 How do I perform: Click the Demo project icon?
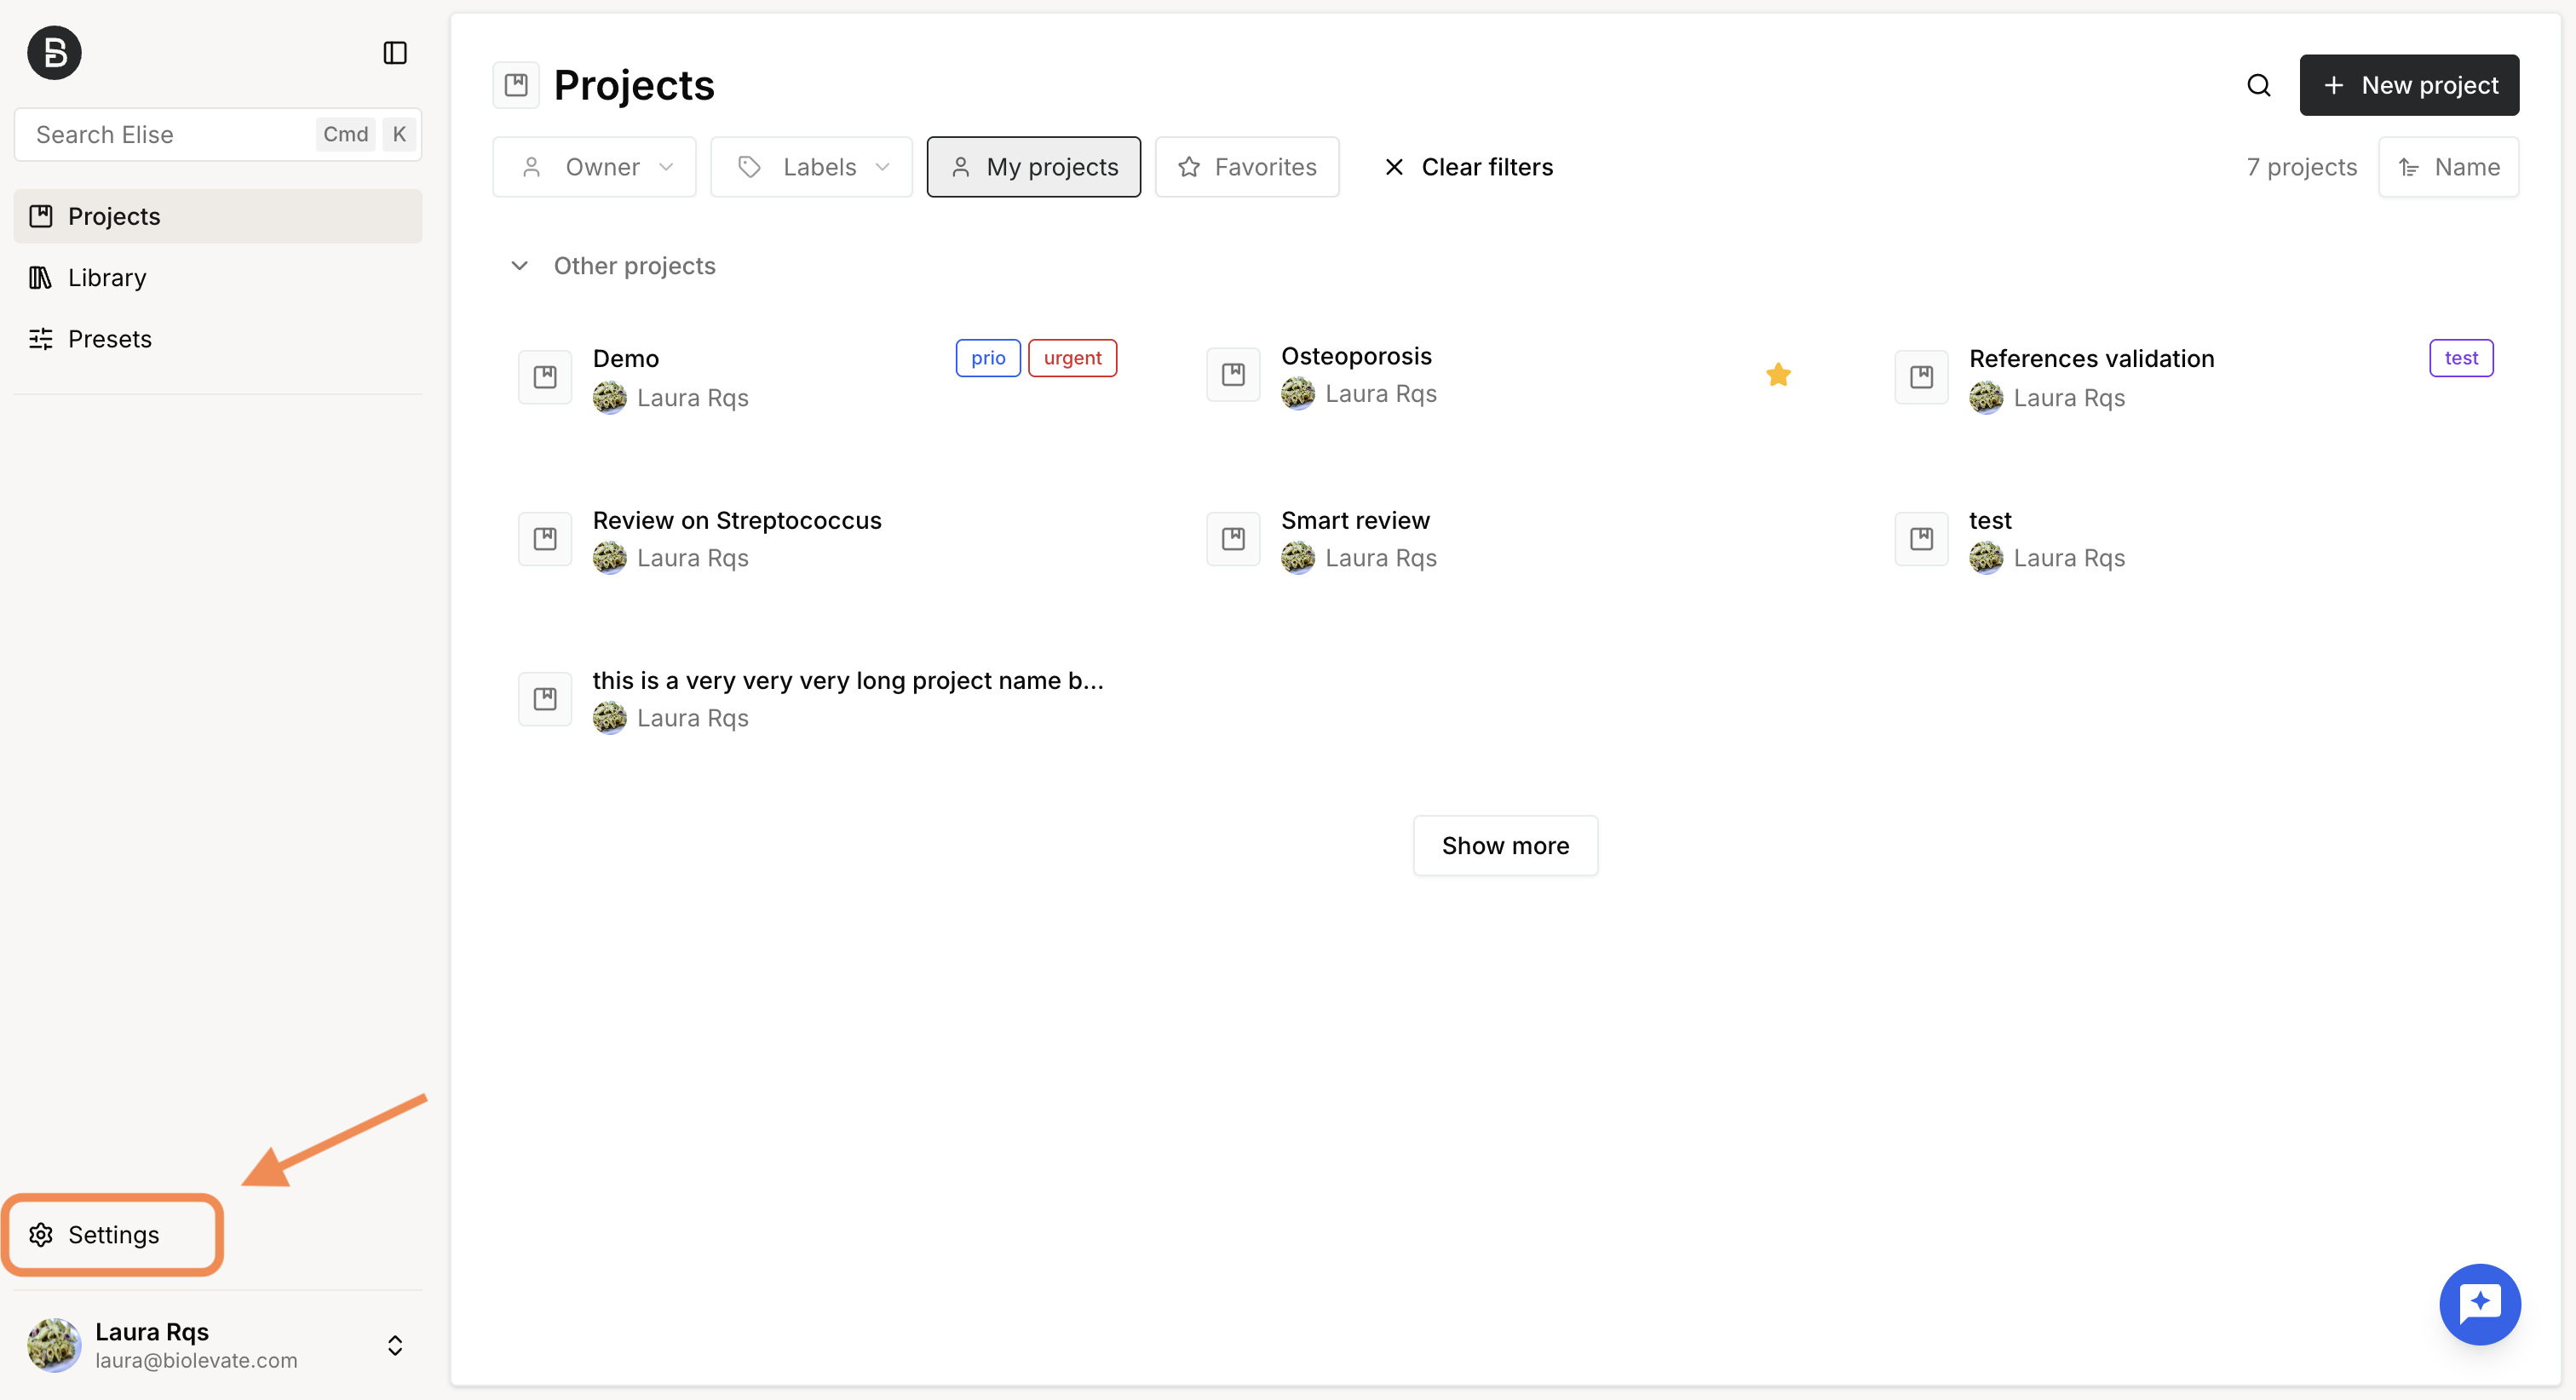pyautogui.click(x=545, y=377)
